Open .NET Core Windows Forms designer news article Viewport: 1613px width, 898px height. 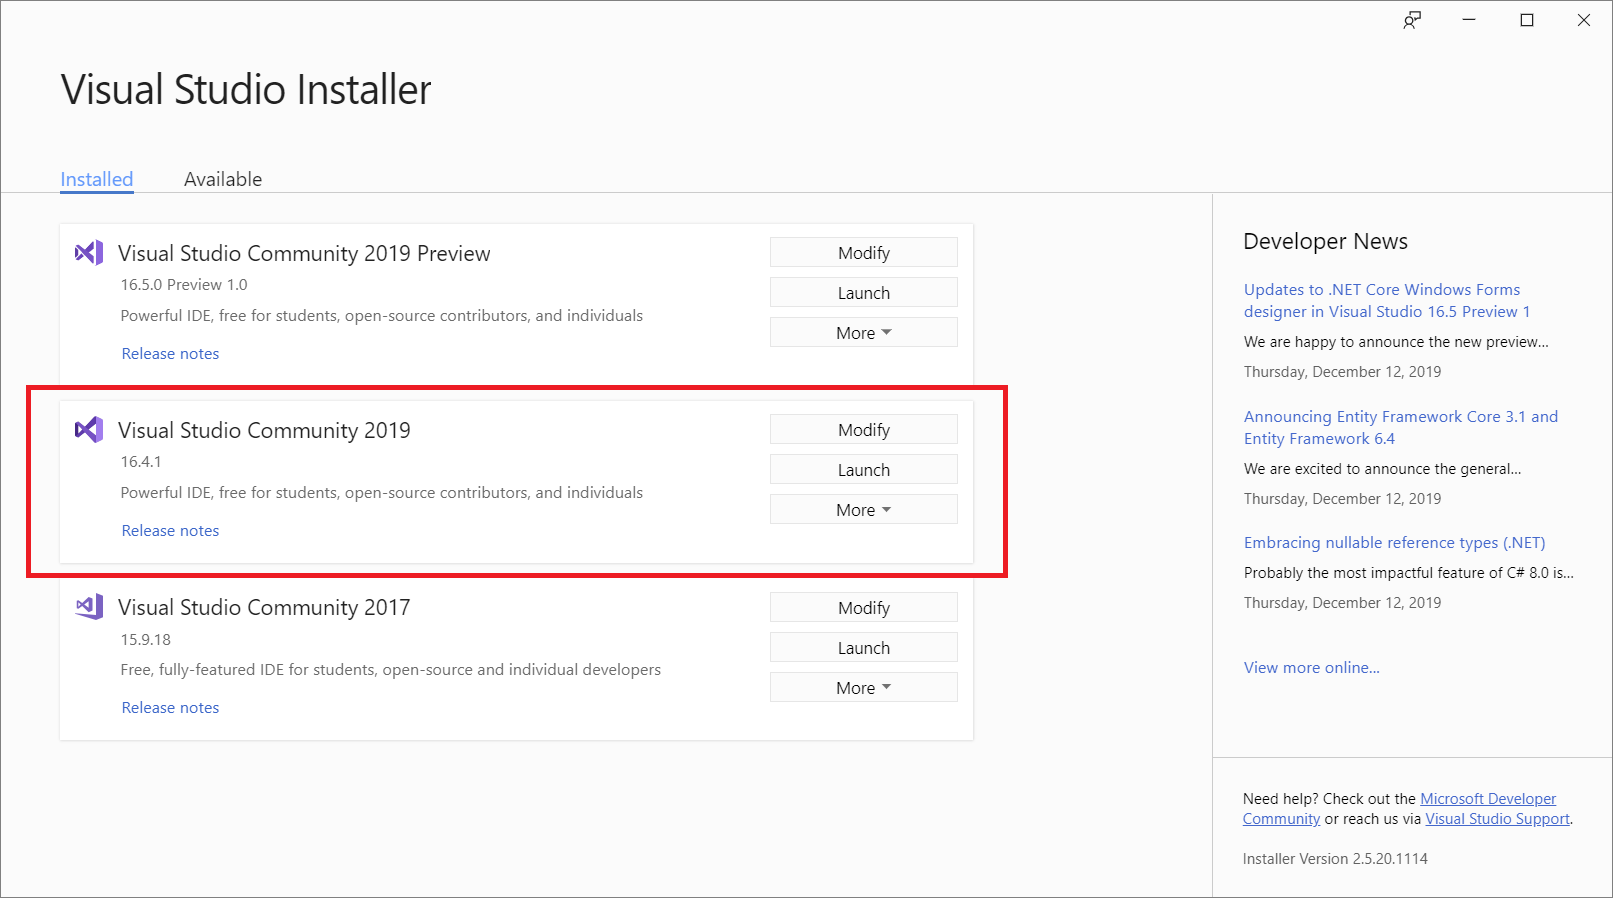(x=1386, y=300)
